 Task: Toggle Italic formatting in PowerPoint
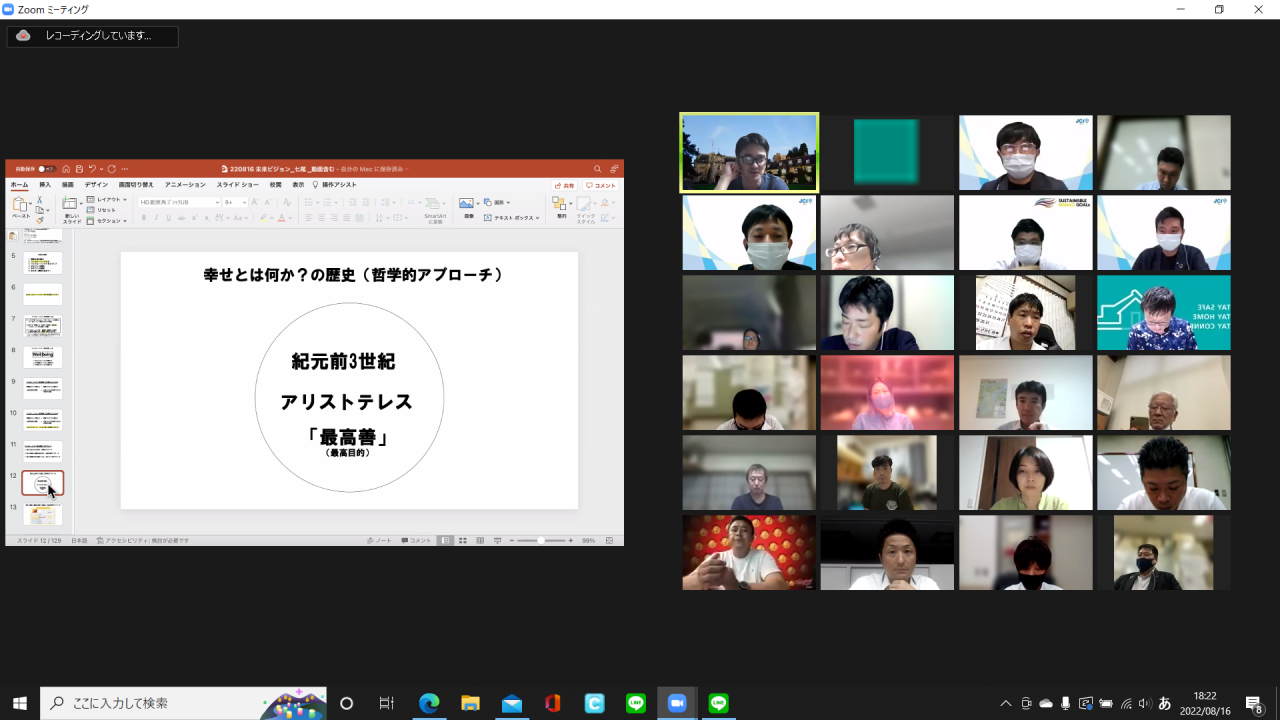[156, 218]
